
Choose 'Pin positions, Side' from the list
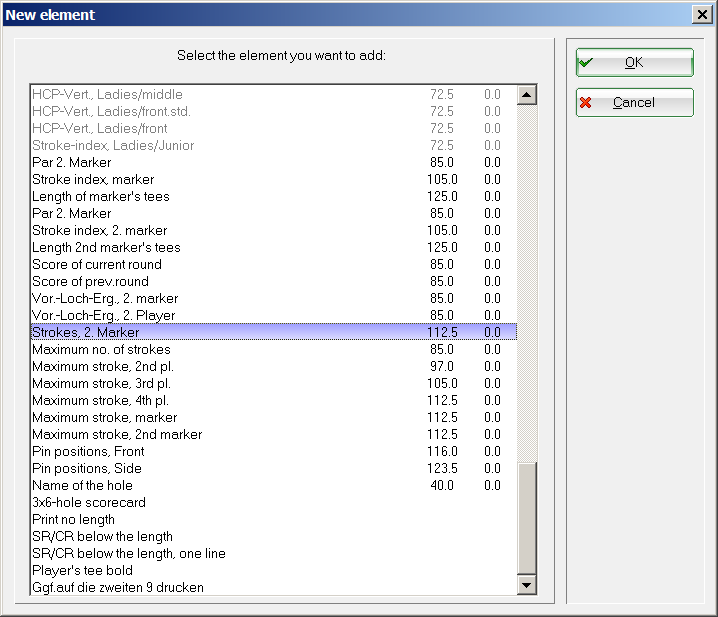pyautogui.click(x=87, y=468)
